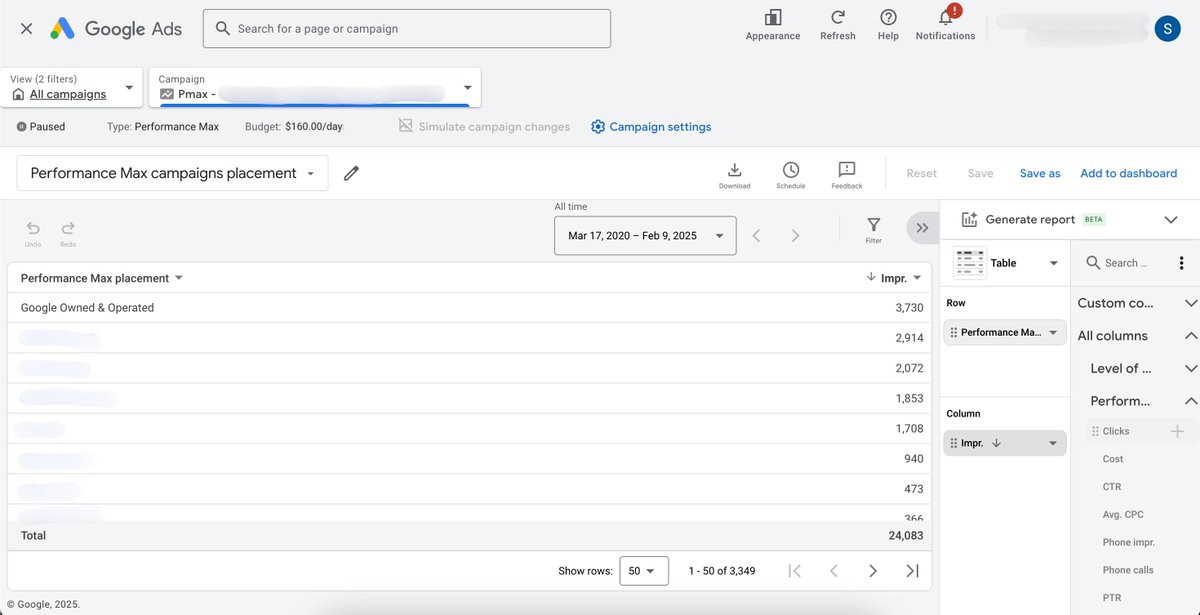Select the Phone calls column item

[x=1127, y=570]
